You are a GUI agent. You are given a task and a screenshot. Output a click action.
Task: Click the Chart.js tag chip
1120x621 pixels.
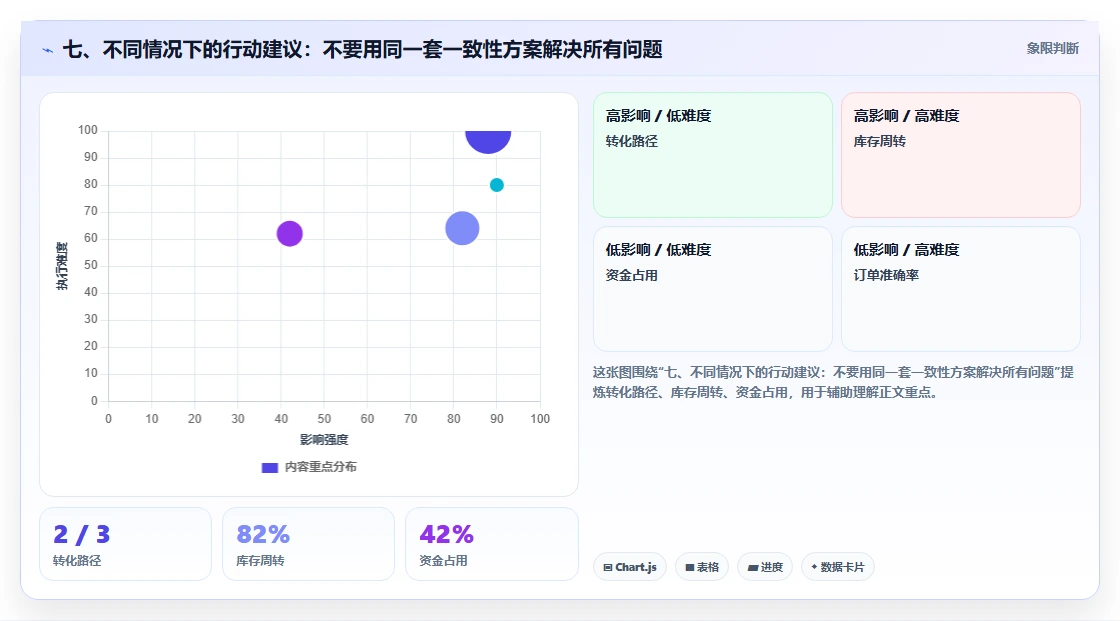point(630,567)
